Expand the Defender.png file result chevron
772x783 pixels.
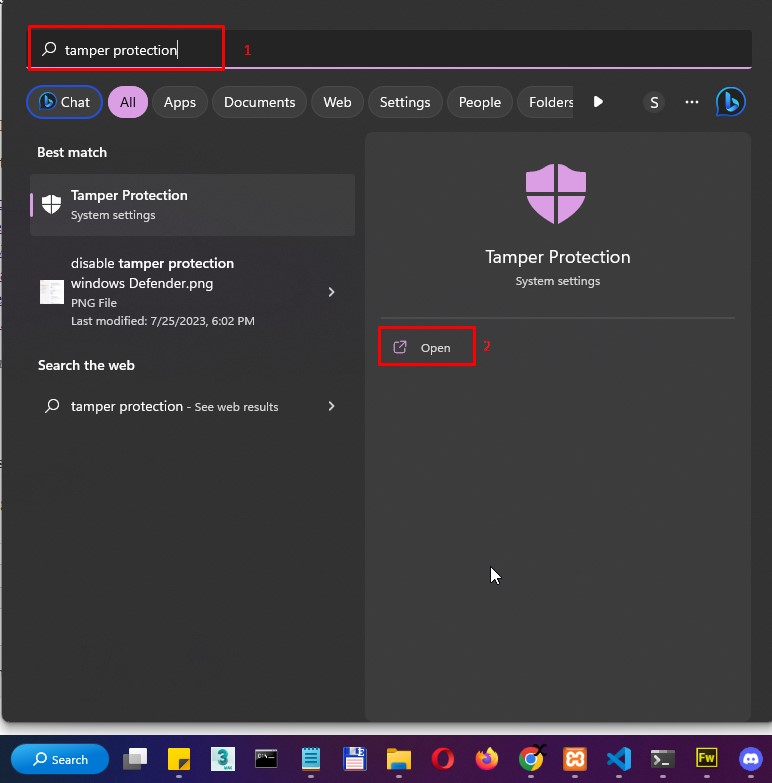[331, 292]
